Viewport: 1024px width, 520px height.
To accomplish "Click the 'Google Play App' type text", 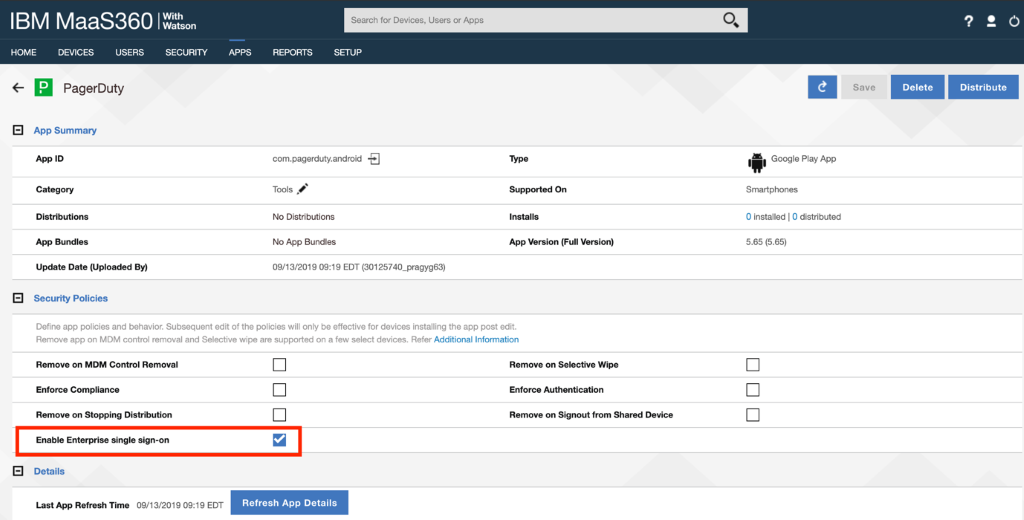I will click(x=803, y=159).
